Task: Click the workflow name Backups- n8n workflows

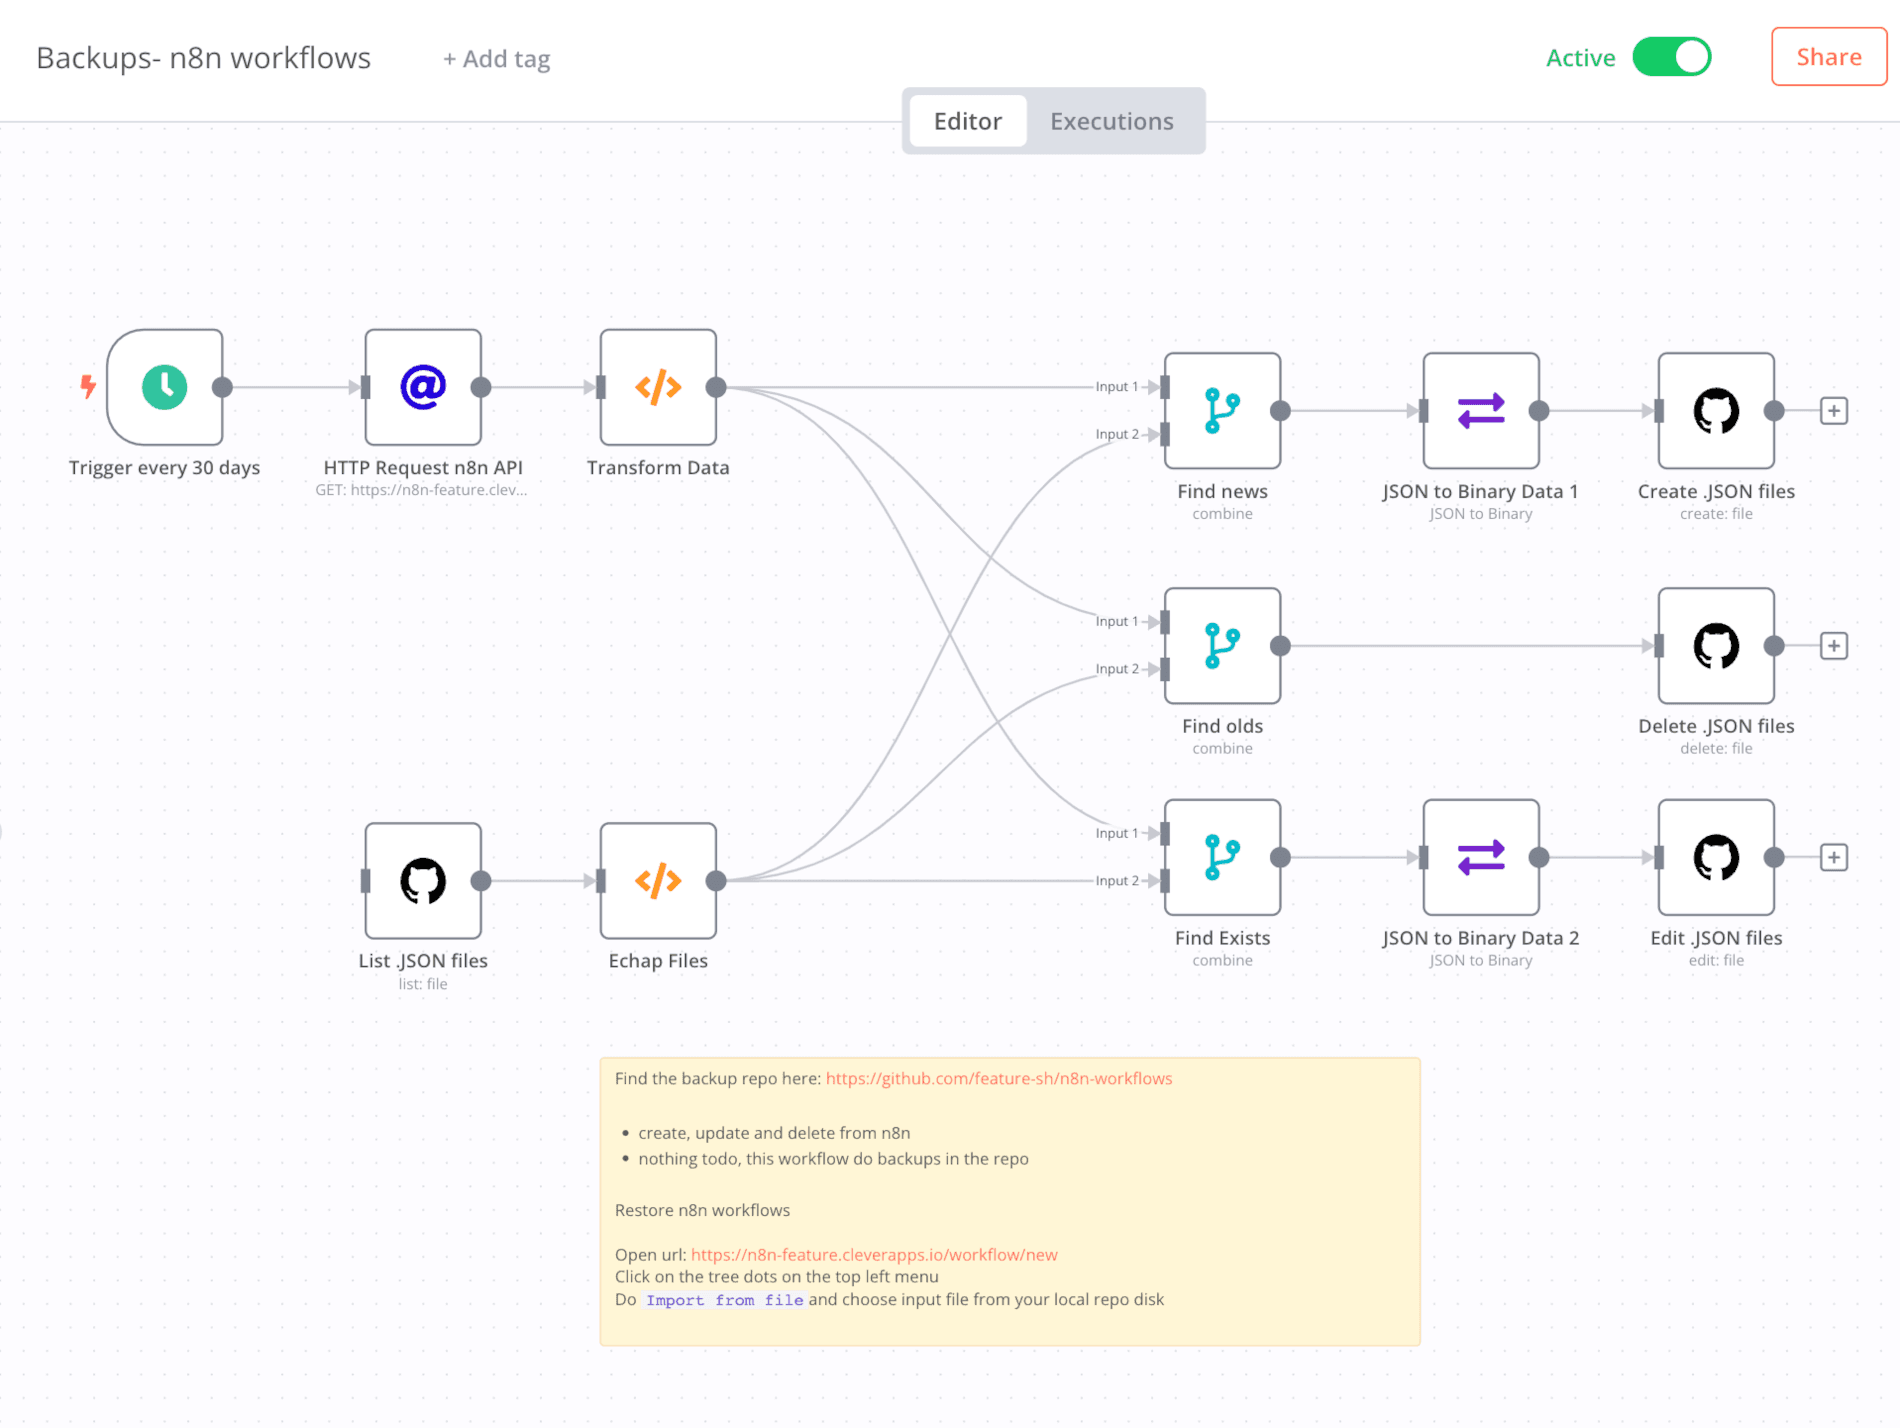Action: coord(203,58)
